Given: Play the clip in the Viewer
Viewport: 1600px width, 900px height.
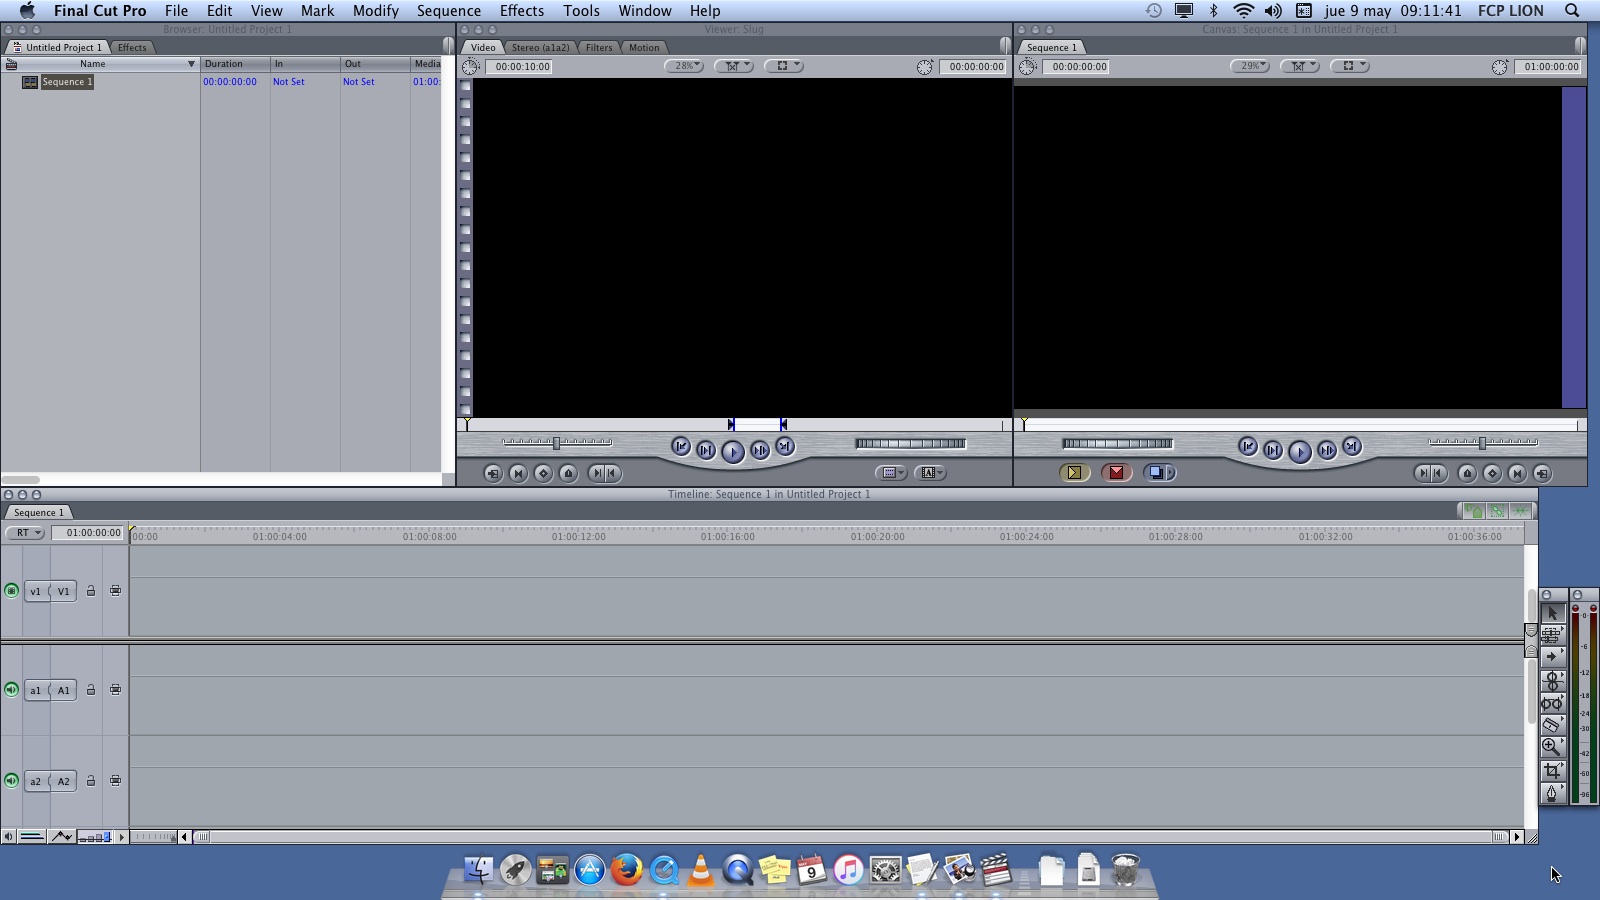Looking at the screenshot, I should point(733,452).
